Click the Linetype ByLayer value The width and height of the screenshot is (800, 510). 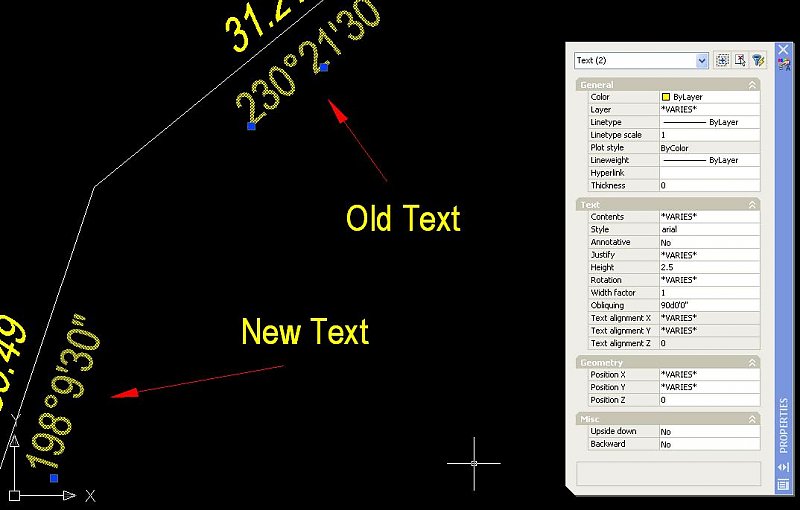point(709,122)
